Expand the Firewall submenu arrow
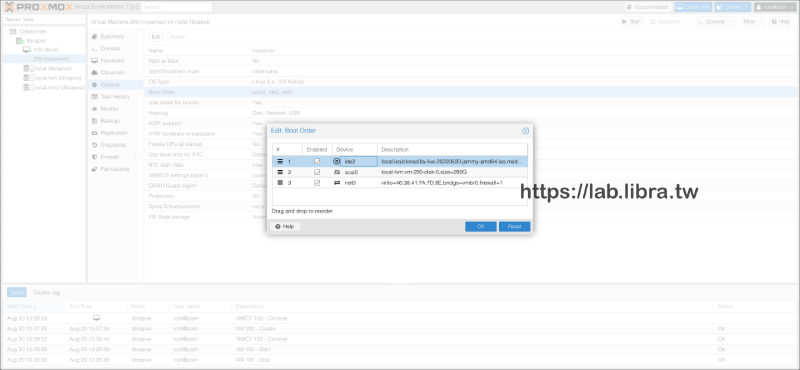 [136, 157]
